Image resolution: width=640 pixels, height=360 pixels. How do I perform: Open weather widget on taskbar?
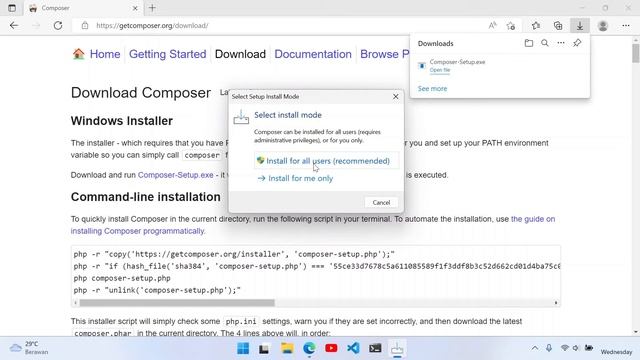coord(29,348)
